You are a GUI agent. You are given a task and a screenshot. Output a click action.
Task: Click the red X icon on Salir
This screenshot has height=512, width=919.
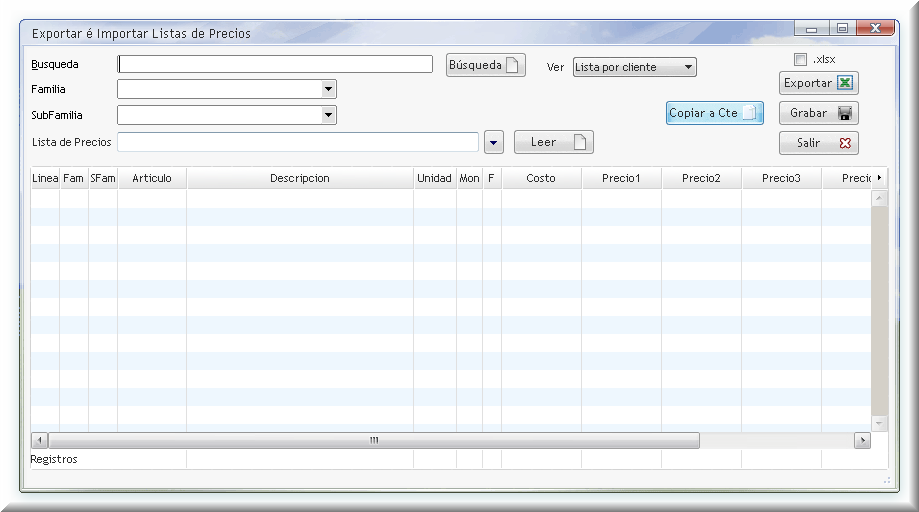pos(845,143)
